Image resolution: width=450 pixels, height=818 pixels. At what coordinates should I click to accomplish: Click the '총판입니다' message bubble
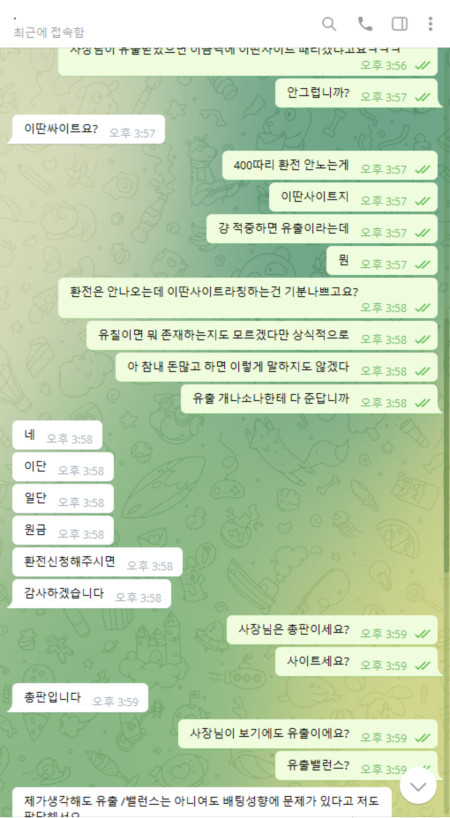[78, 698]
